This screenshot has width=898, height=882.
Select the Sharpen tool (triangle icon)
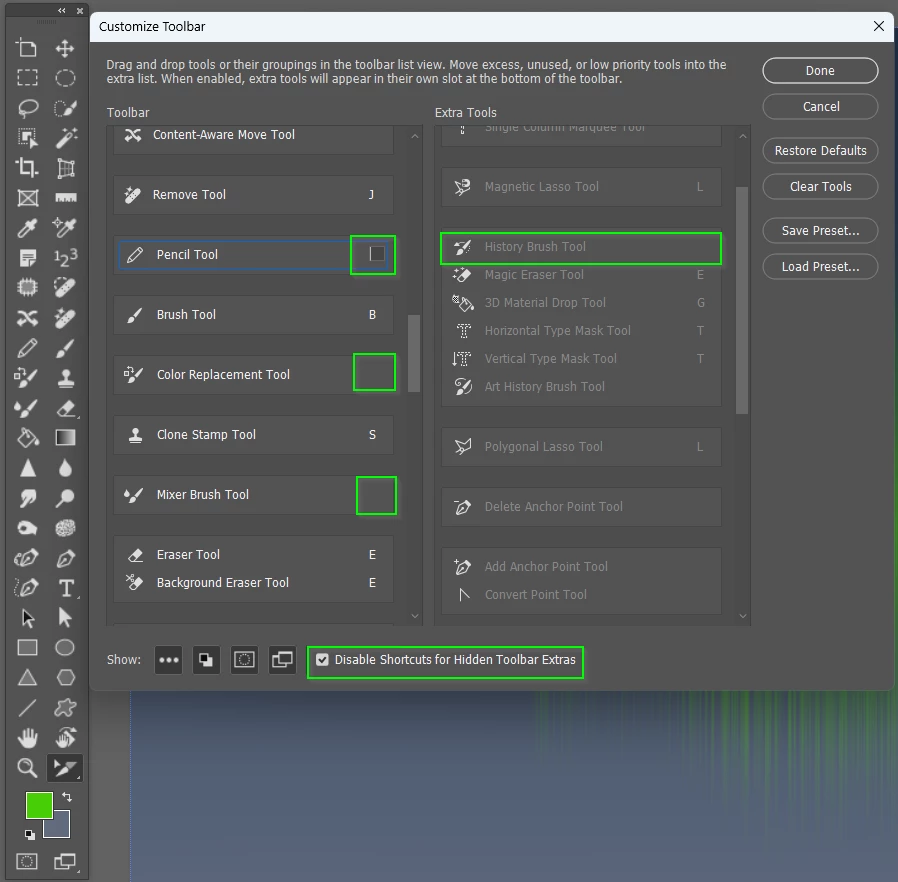tap(27, 468)
